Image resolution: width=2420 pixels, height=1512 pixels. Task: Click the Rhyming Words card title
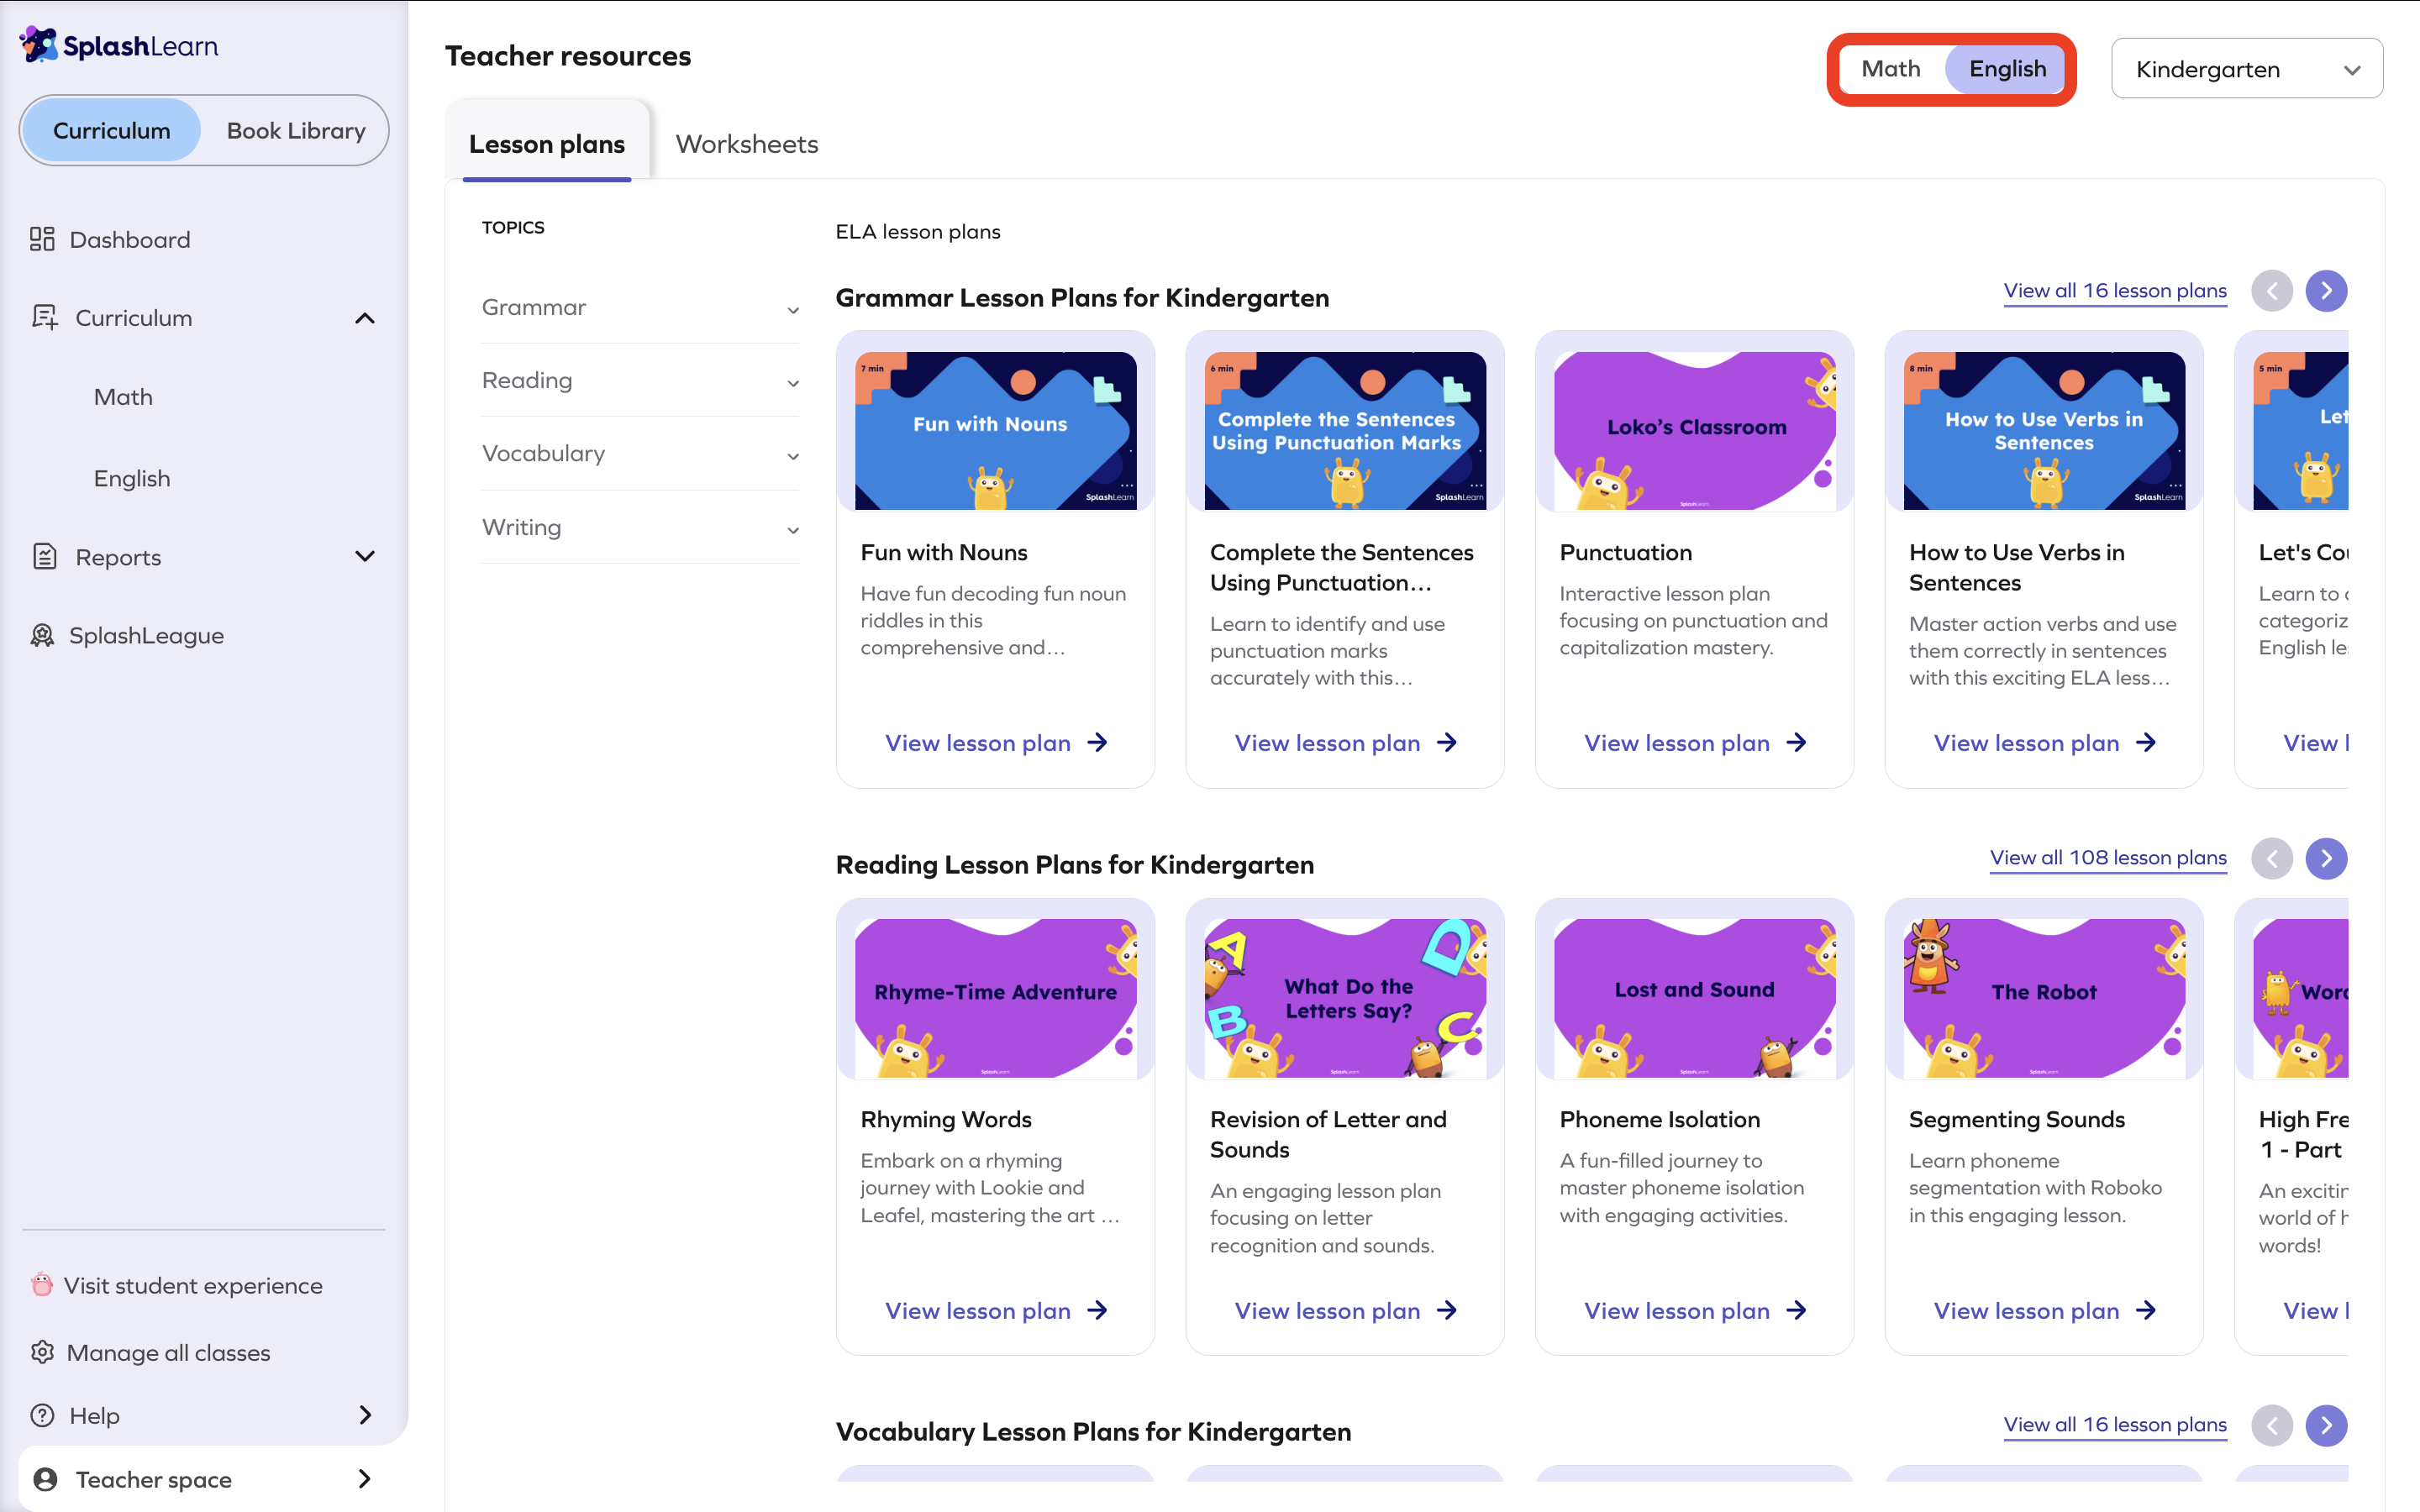point(946,1120)
